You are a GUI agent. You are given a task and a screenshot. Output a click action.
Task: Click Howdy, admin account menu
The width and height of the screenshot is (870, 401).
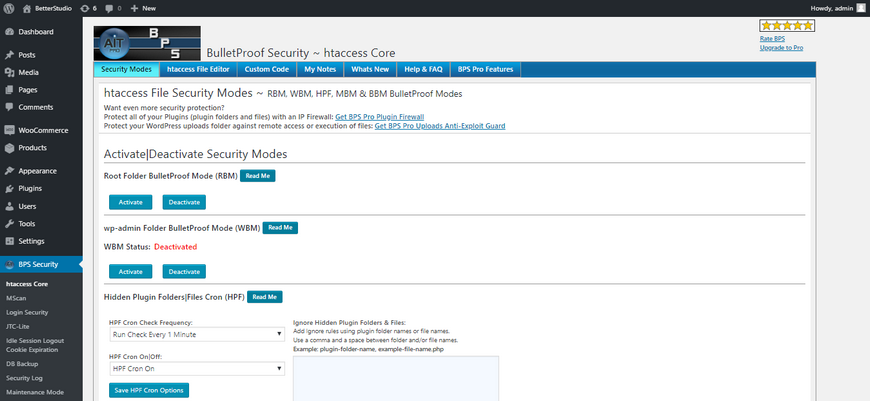point(838,8)
